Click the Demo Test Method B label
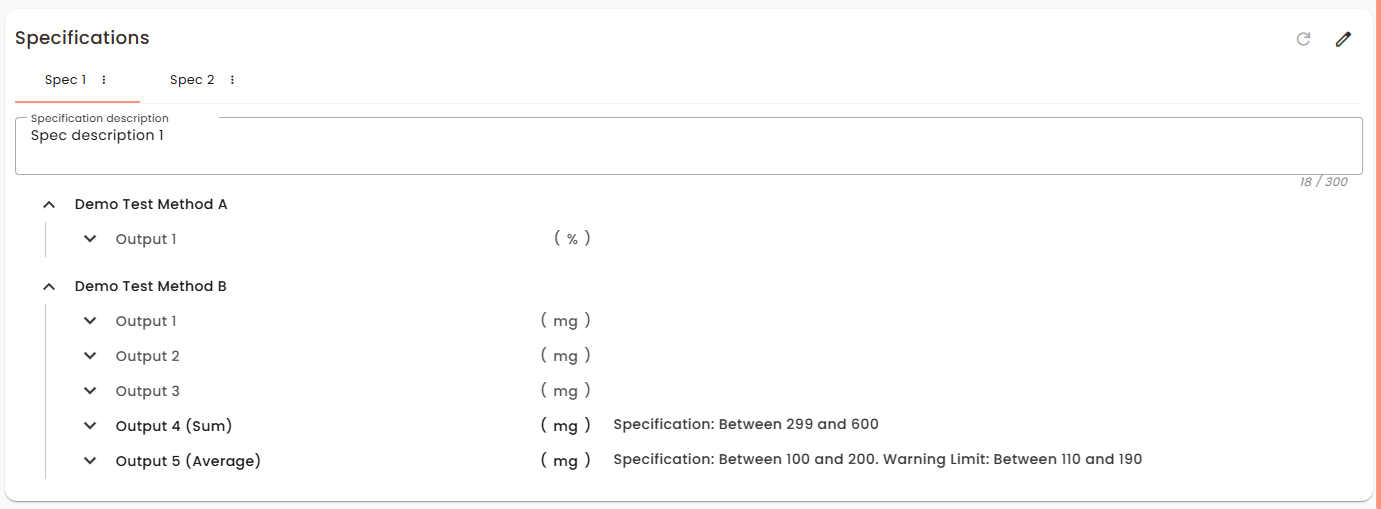Screen dimensions: 1381x509 click(x=151, y=286)
